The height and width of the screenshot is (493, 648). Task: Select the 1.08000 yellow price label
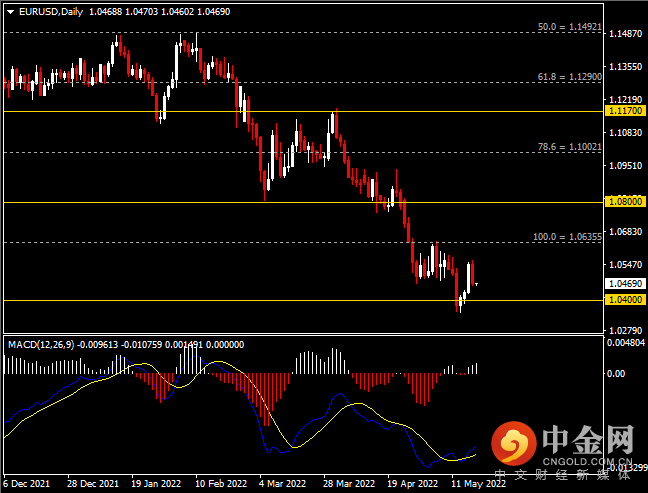click(x=625, y=202)
